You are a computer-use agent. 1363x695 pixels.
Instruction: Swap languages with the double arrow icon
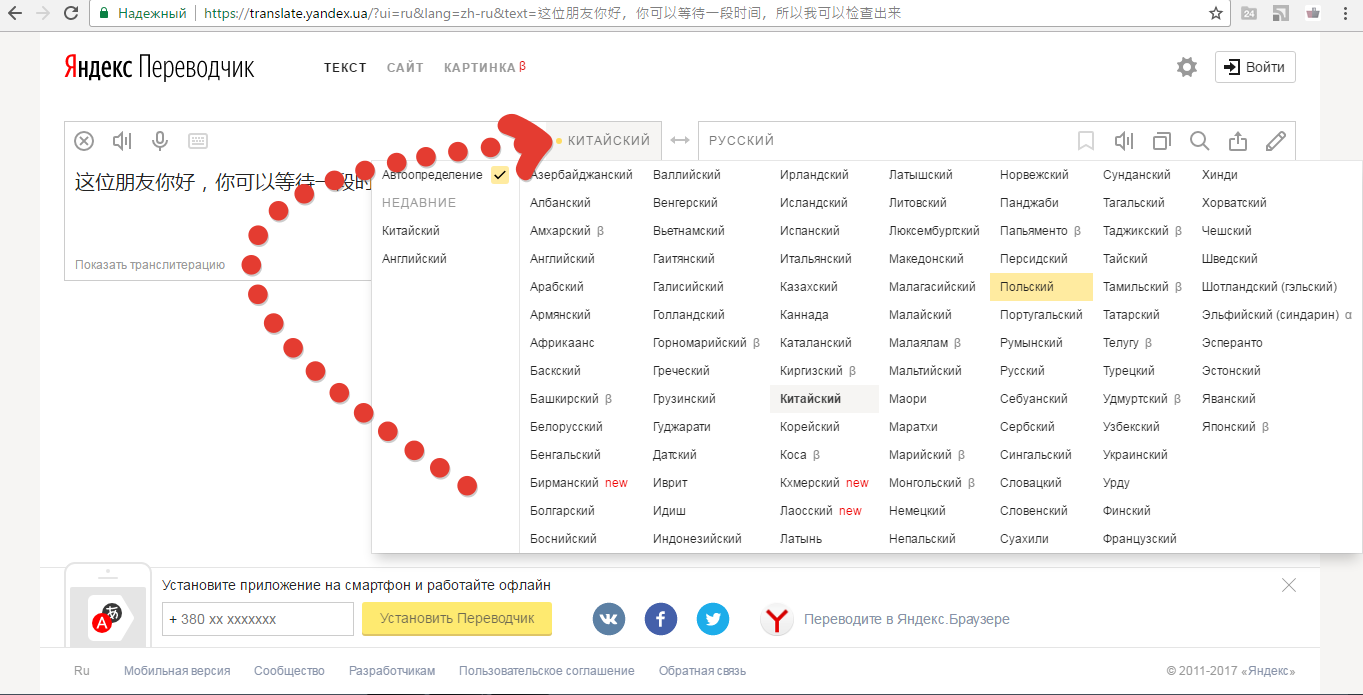click(x=680, y=141)
